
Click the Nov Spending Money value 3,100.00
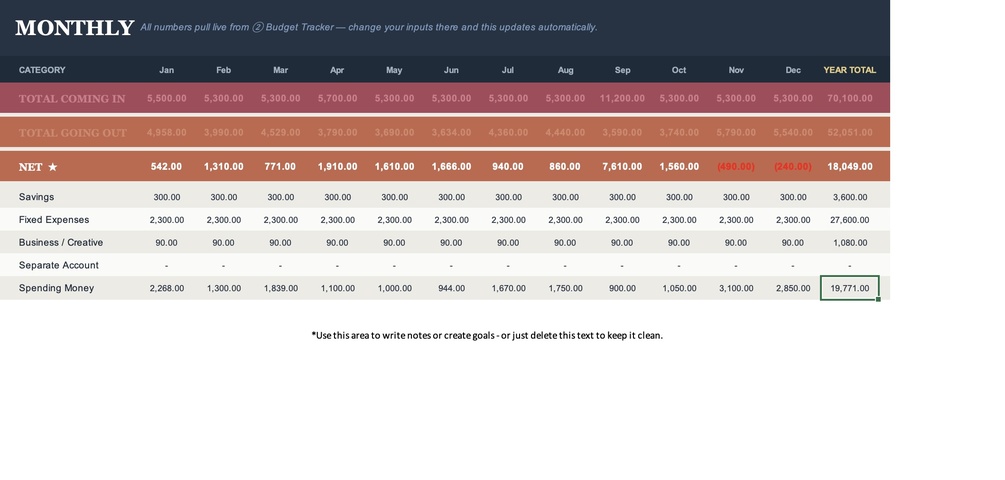736,288
